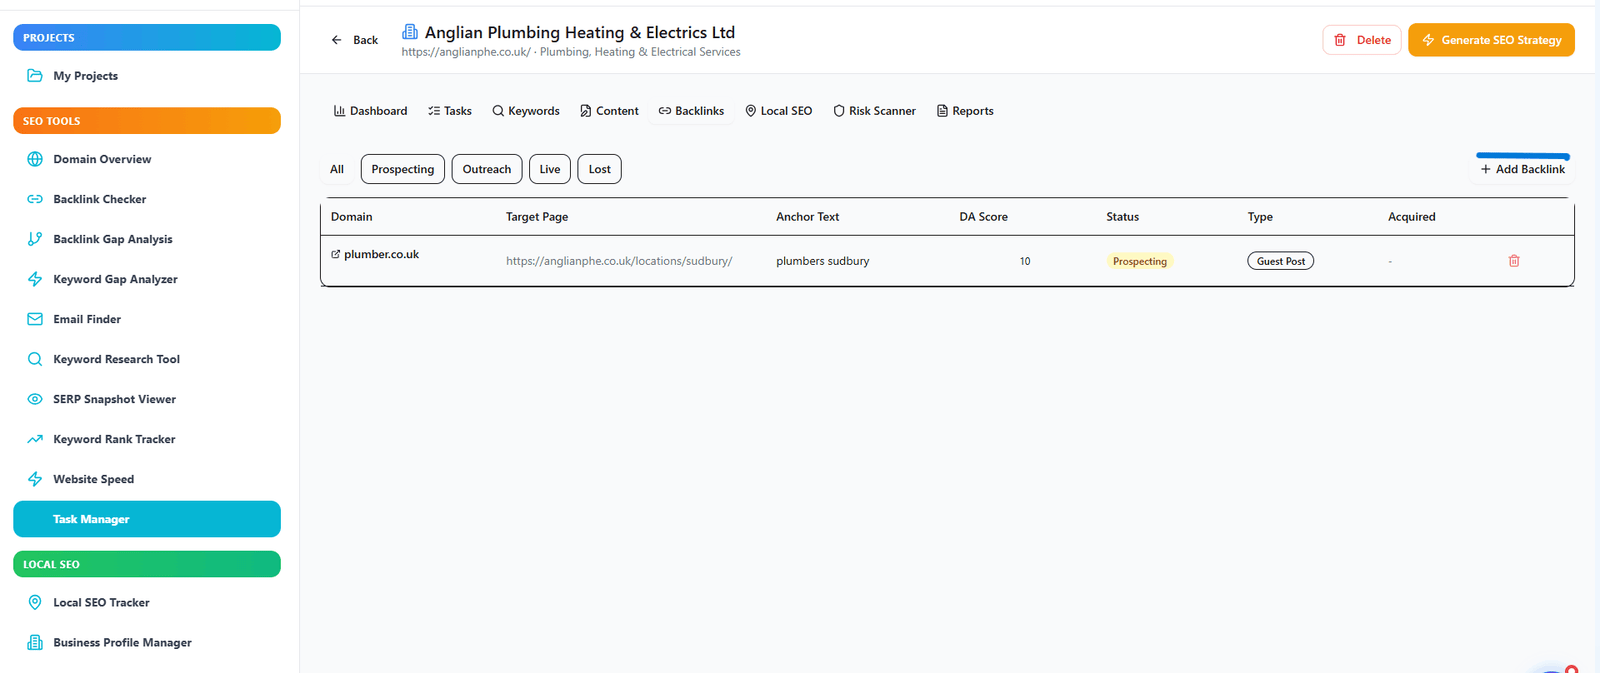This screenshot has height=673, width=1600.
Task: Click the Prospecting status badge
Action: pyautogui.click(x=1140, y=261)
